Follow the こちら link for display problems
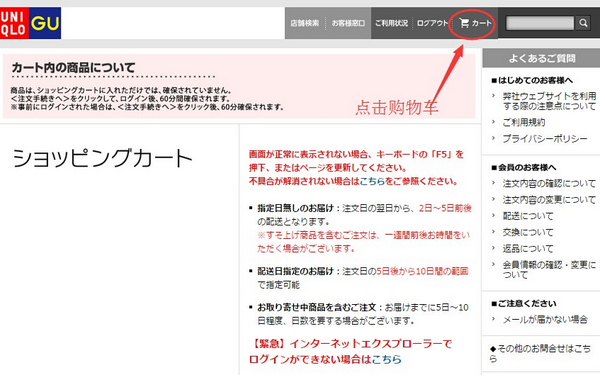This screenshot has width=605, height=376. pos(372,181)
